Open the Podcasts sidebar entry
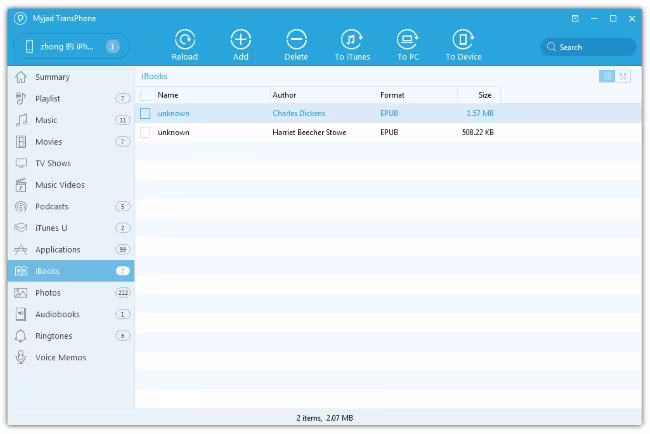Screen dimensions: 650x434 coord(71,206)
